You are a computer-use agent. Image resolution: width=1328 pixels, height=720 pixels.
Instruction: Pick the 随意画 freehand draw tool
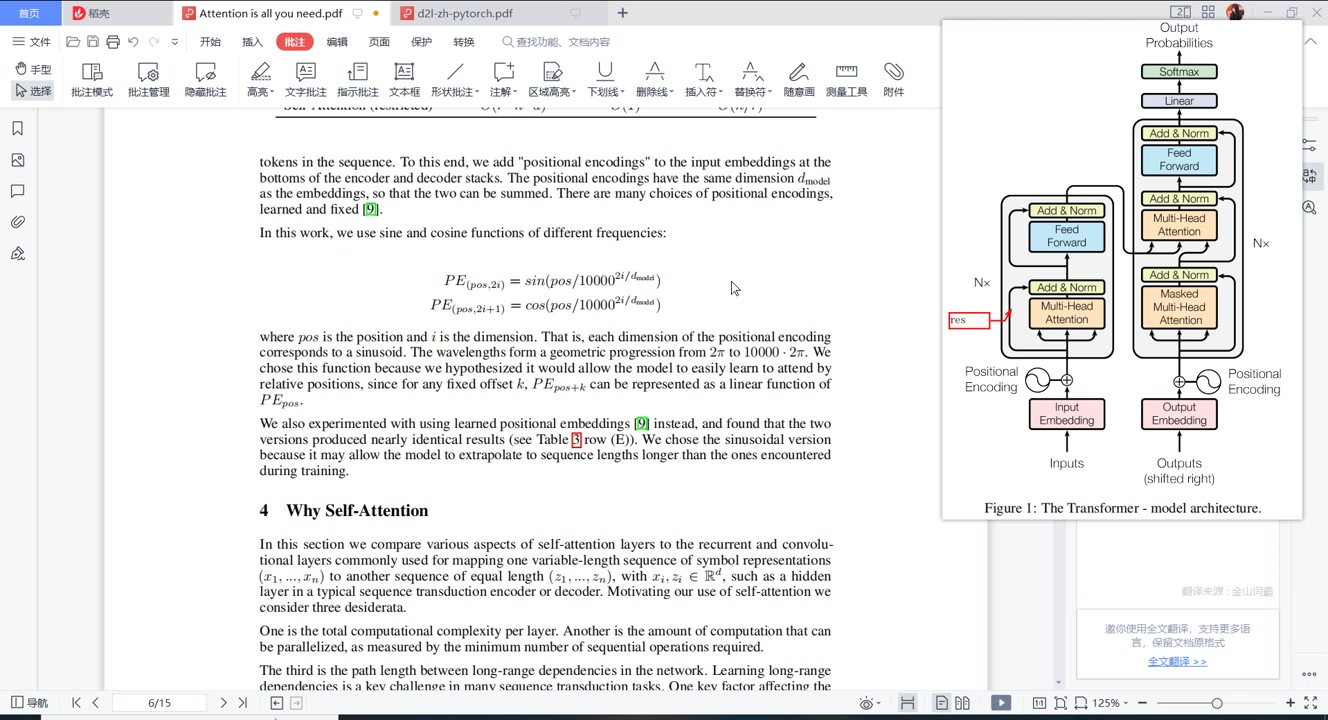[x=798, y=80]
